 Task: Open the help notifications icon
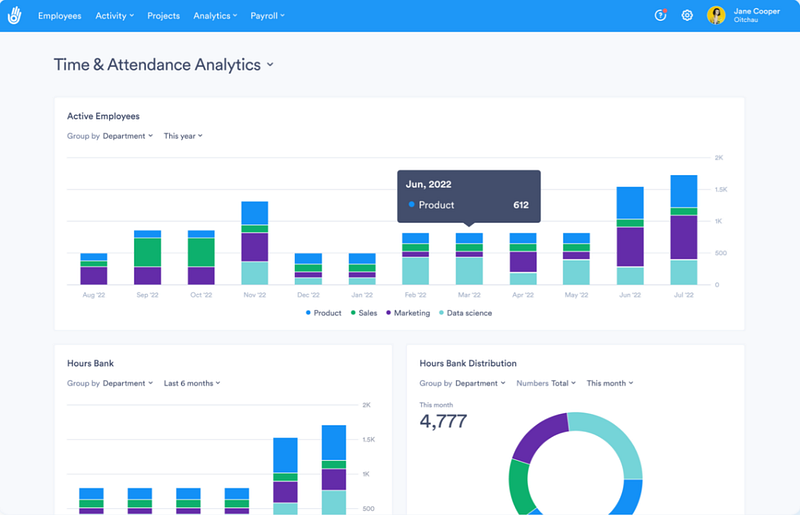click(x=660, y=15)
